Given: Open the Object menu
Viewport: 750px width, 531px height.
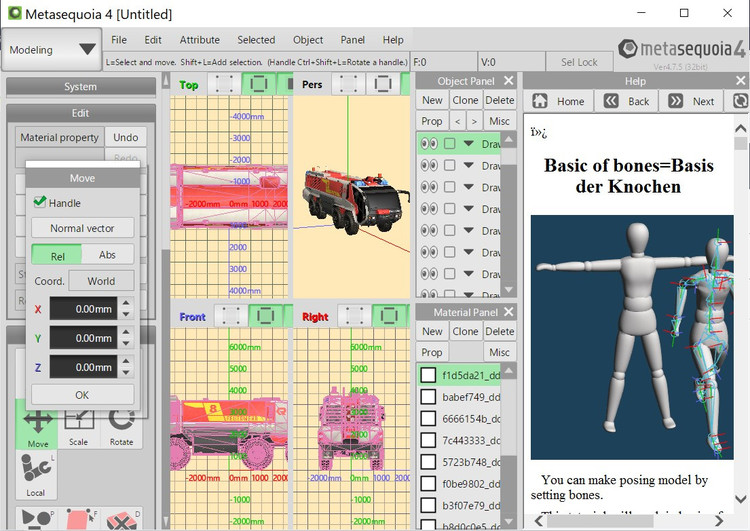Looking at the screenshot, I should pos(308,40).
